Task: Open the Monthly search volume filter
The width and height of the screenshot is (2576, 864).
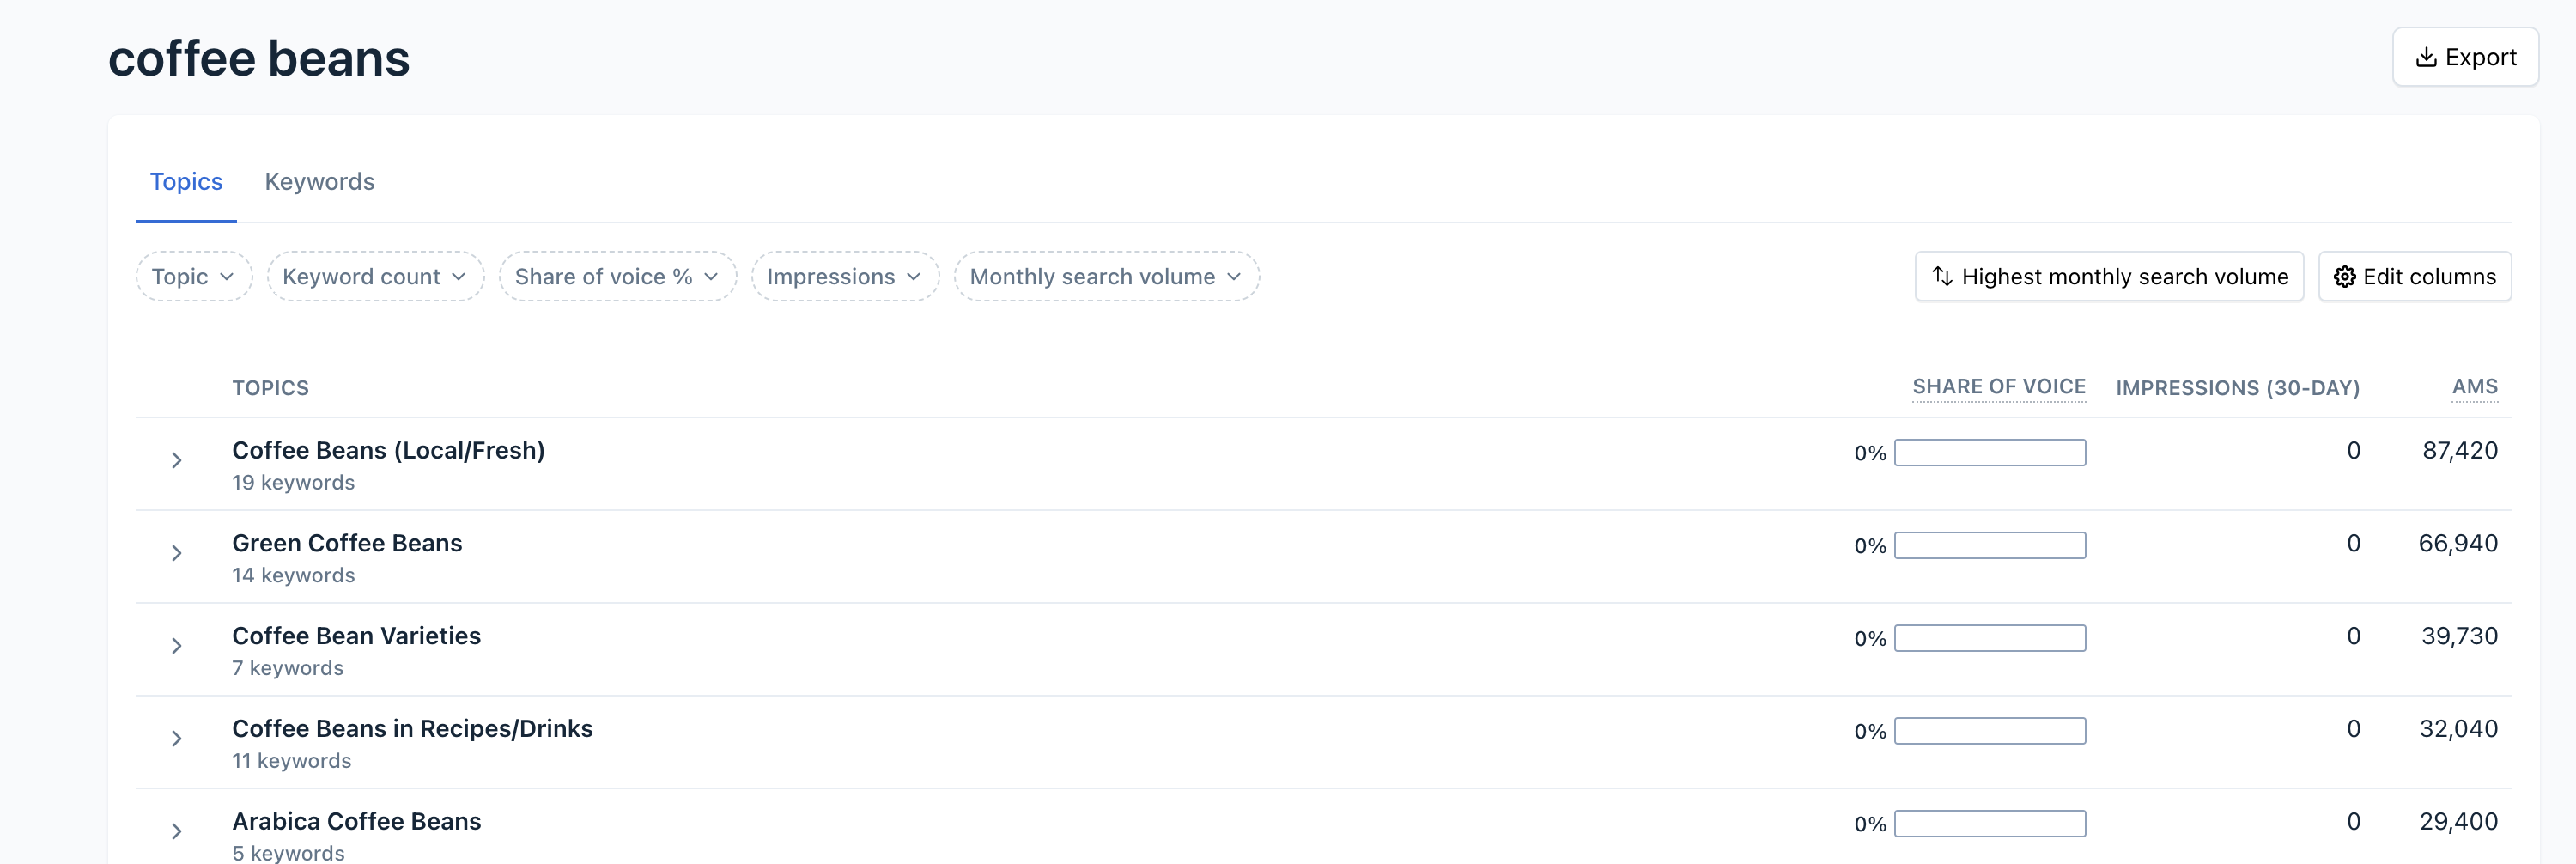Action: pyautogui.click(x=1106, y=277)
